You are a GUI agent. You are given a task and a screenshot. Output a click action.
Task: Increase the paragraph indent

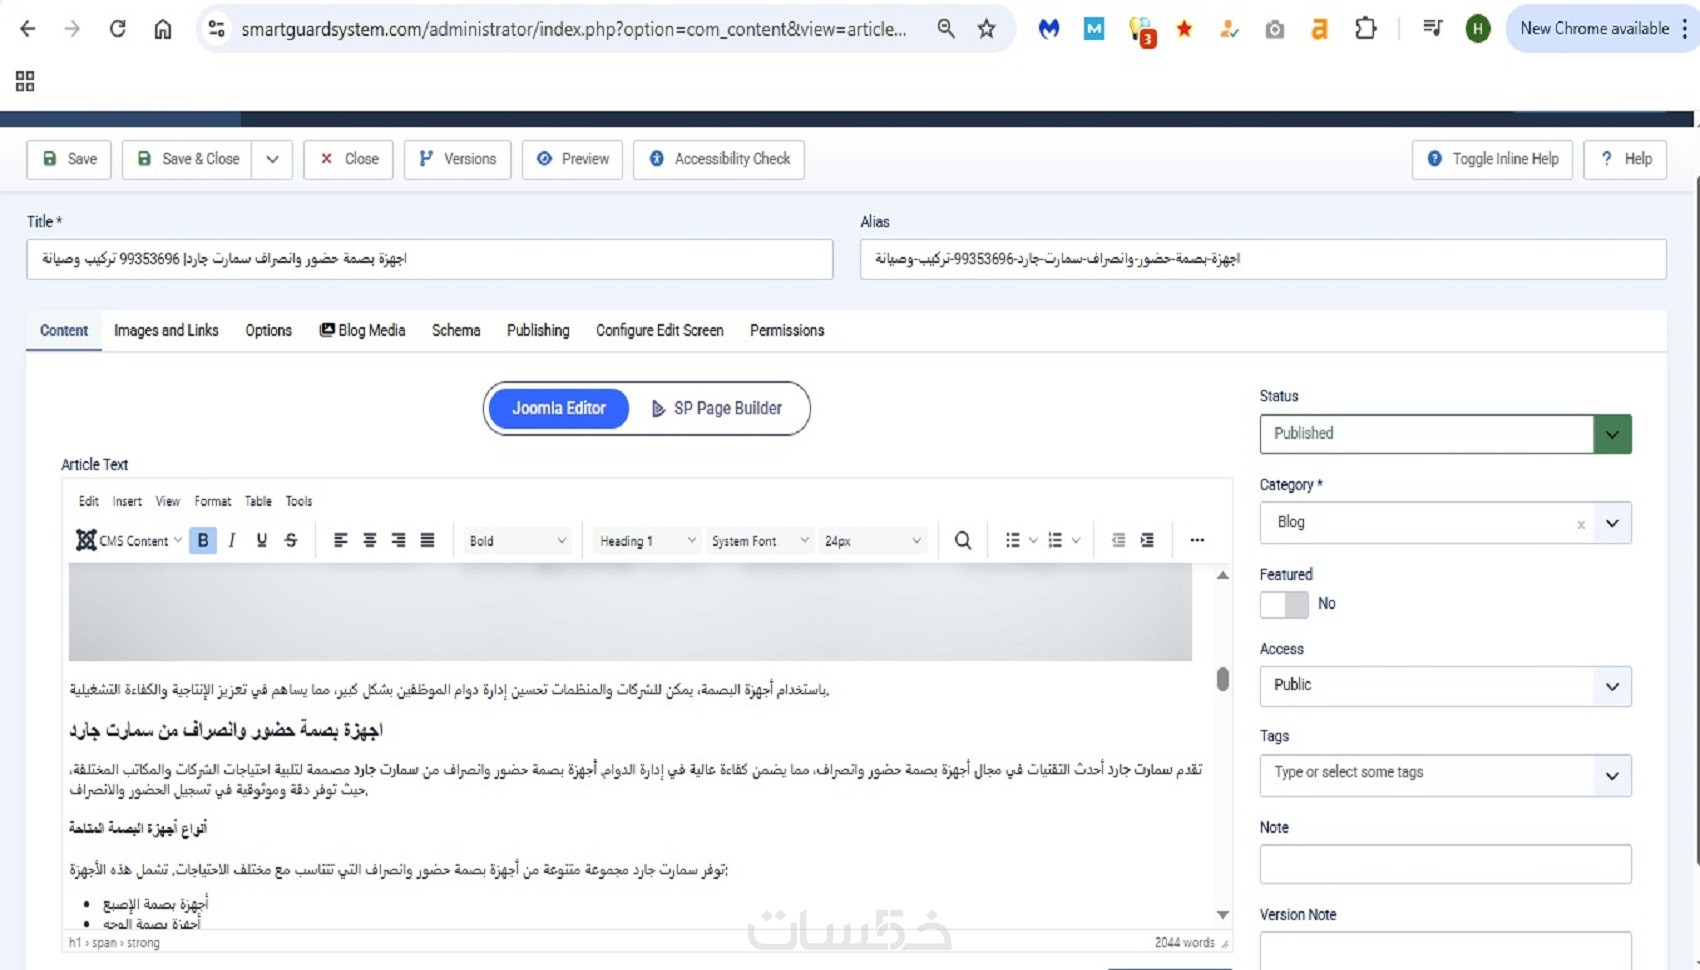[x=1147, y=540]
